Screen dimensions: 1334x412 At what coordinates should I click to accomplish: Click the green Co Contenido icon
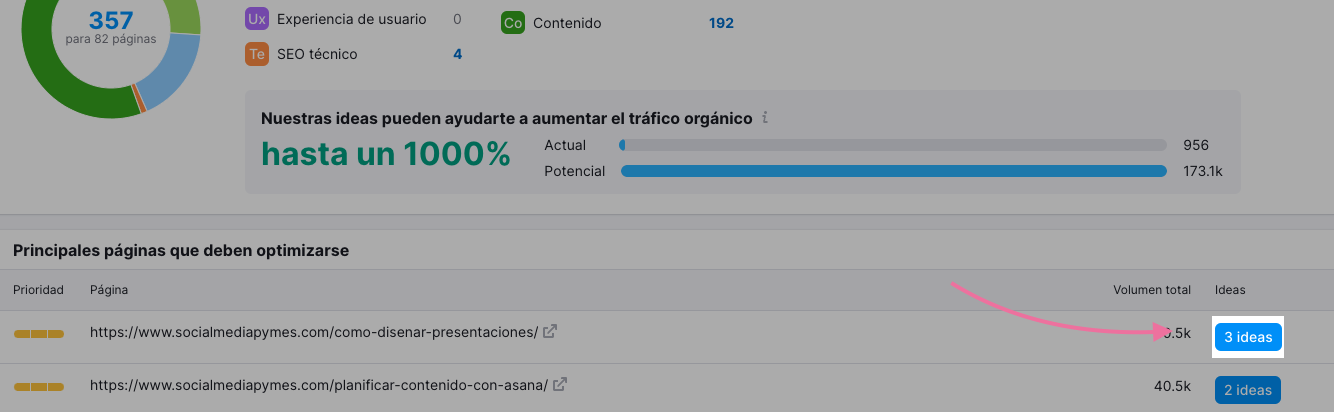click(x=513, y=22)
